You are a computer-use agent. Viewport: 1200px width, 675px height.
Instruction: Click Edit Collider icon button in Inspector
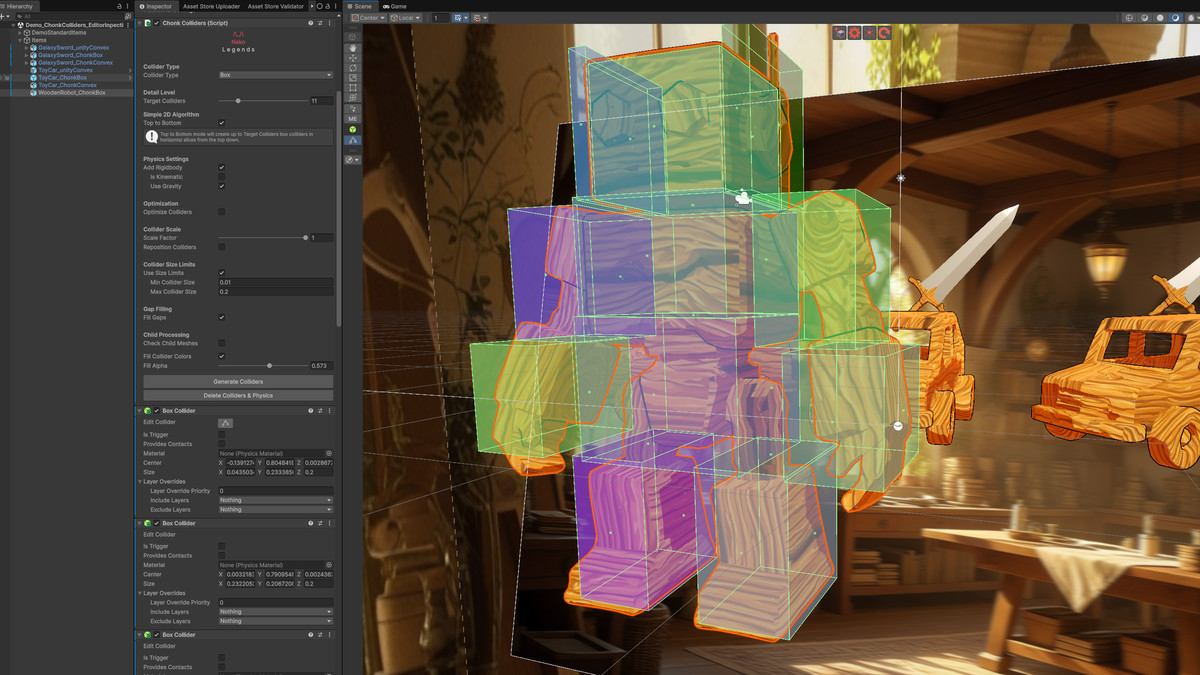point(226,422)
